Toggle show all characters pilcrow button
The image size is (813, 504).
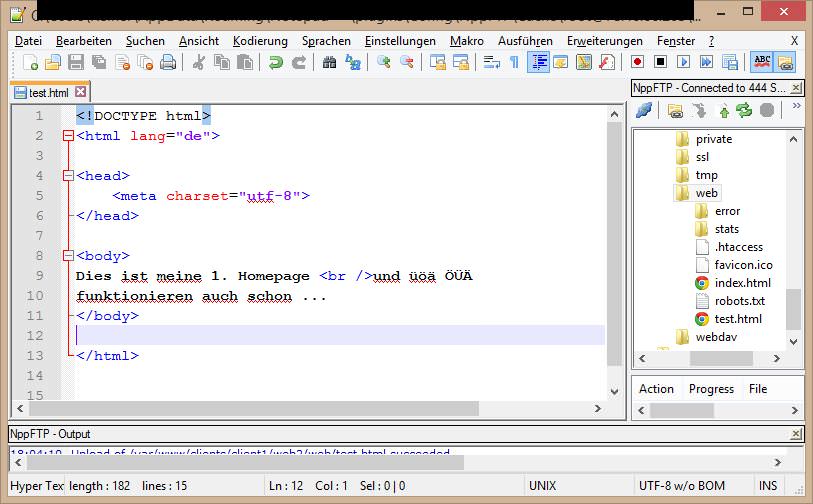(x=515, y=62)
